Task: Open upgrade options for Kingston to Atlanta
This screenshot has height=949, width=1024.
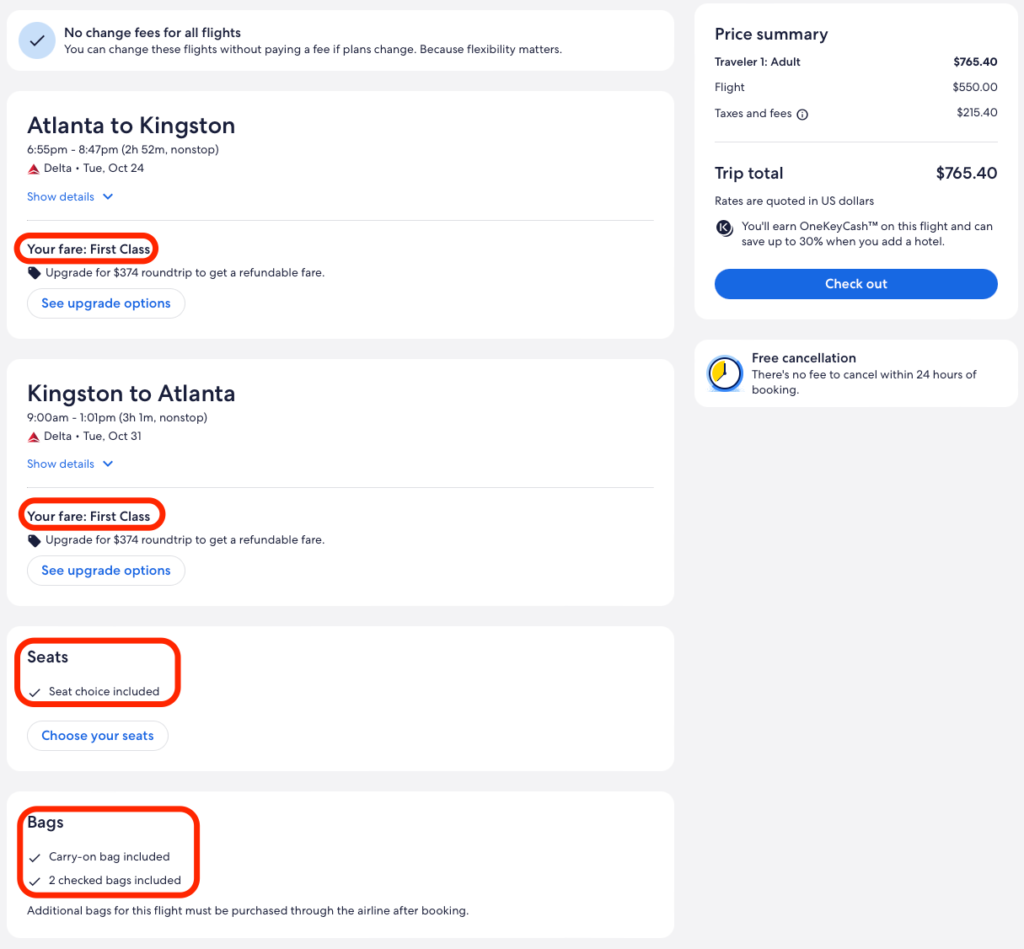Action: 106,570
